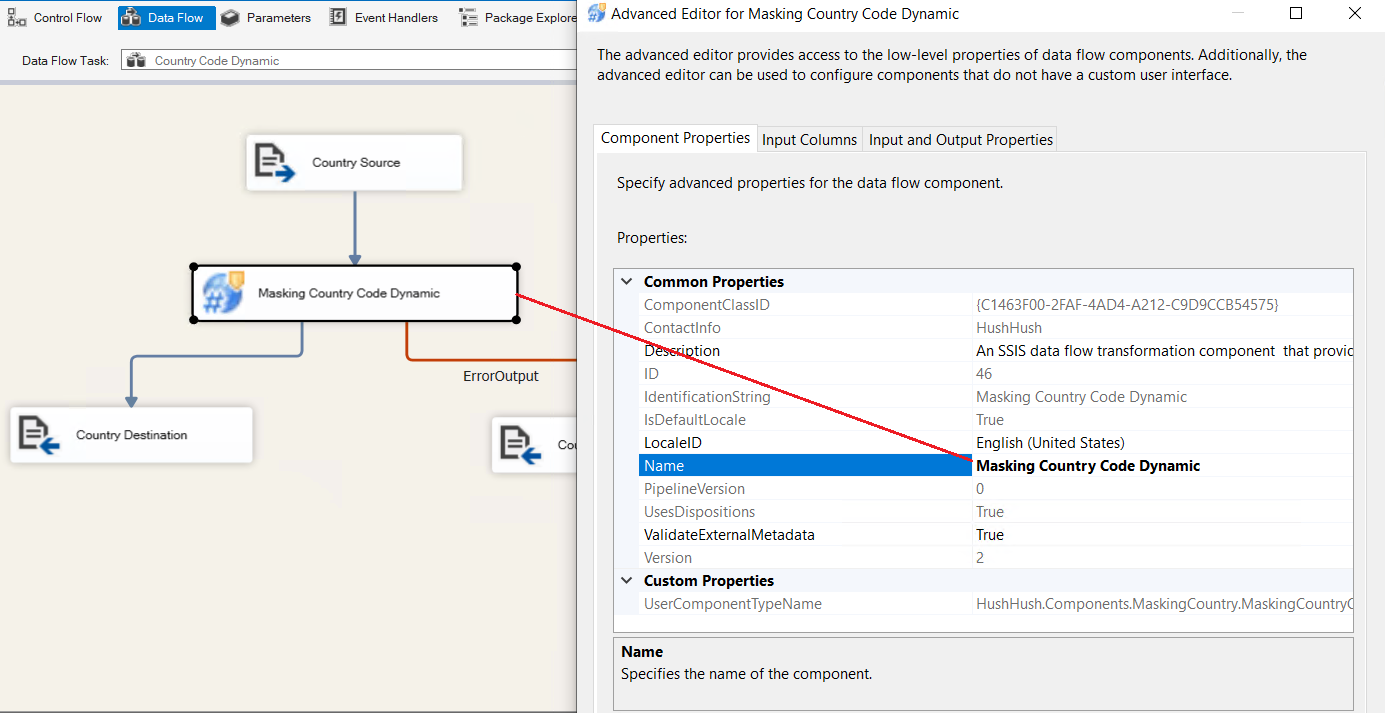Select the Masking Country Code Dynamic globe icon
The image size is (1385, 713).
tap(222, 293)
